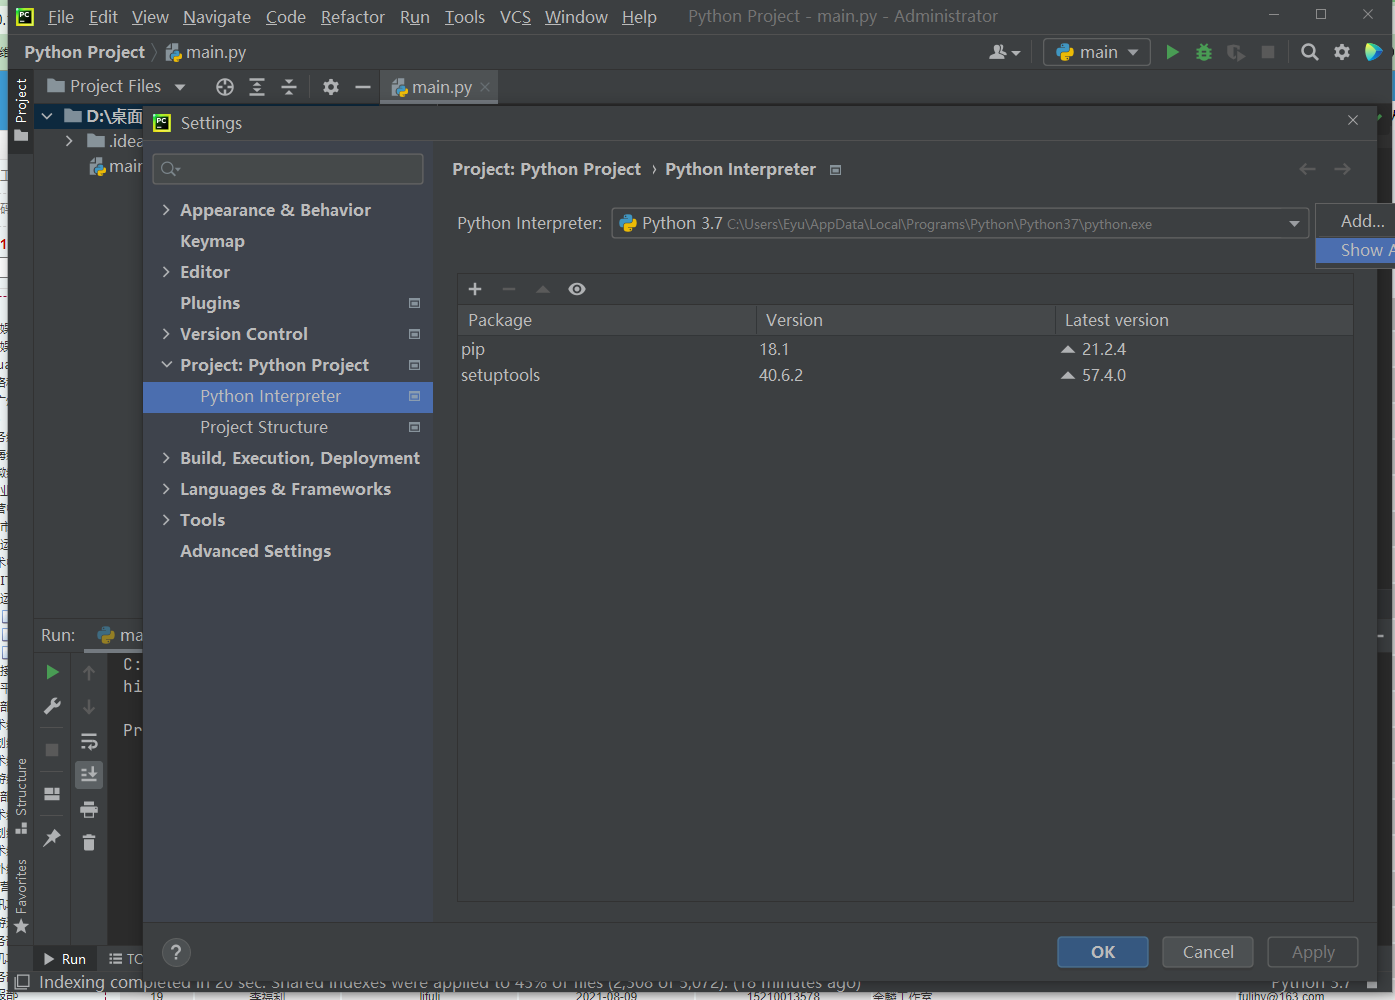
Task: Expand Build, Execution, Deployment section
Action: click(x=166, y=458)
